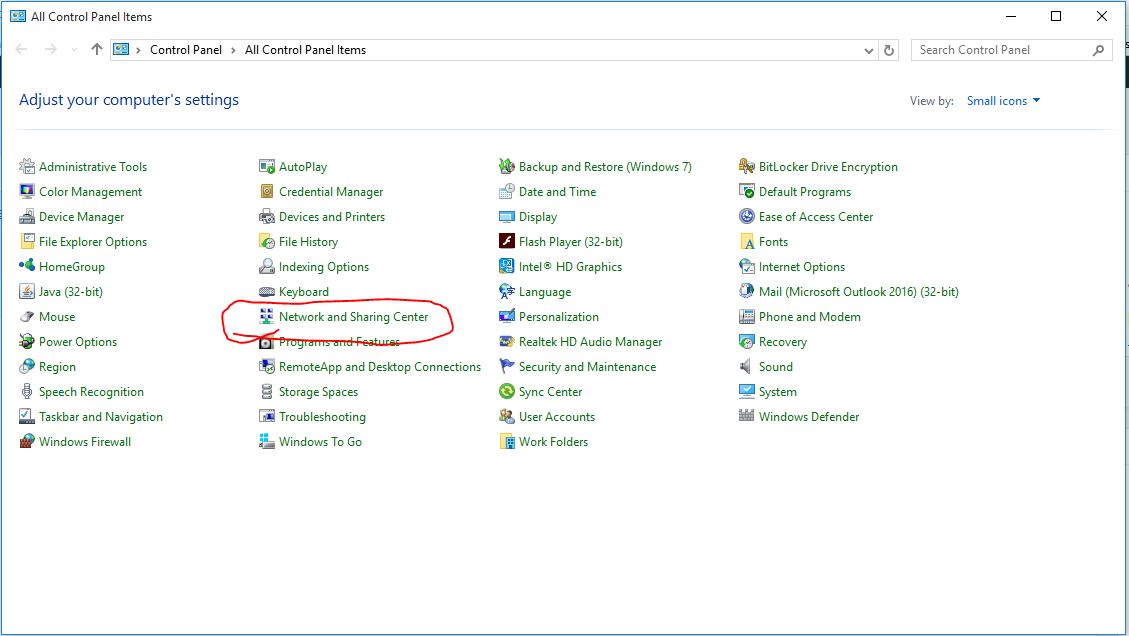This screenshot has width=1129, height=636.
Task: Open the Phone and Modem link
Action: pos(809,317)
